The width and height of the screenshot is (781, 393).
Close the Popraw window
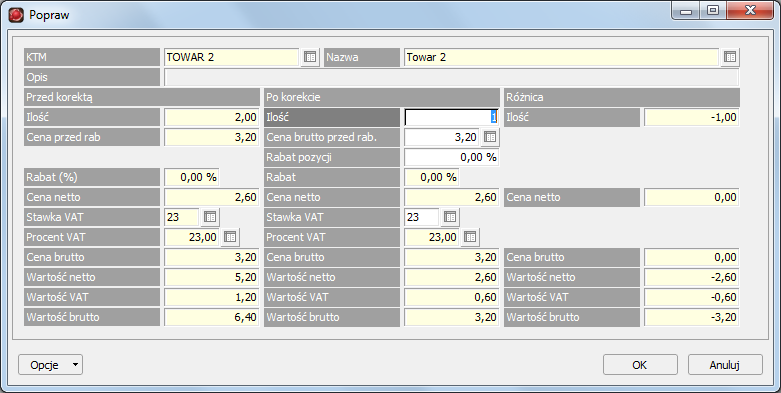[x=750, y=10]
